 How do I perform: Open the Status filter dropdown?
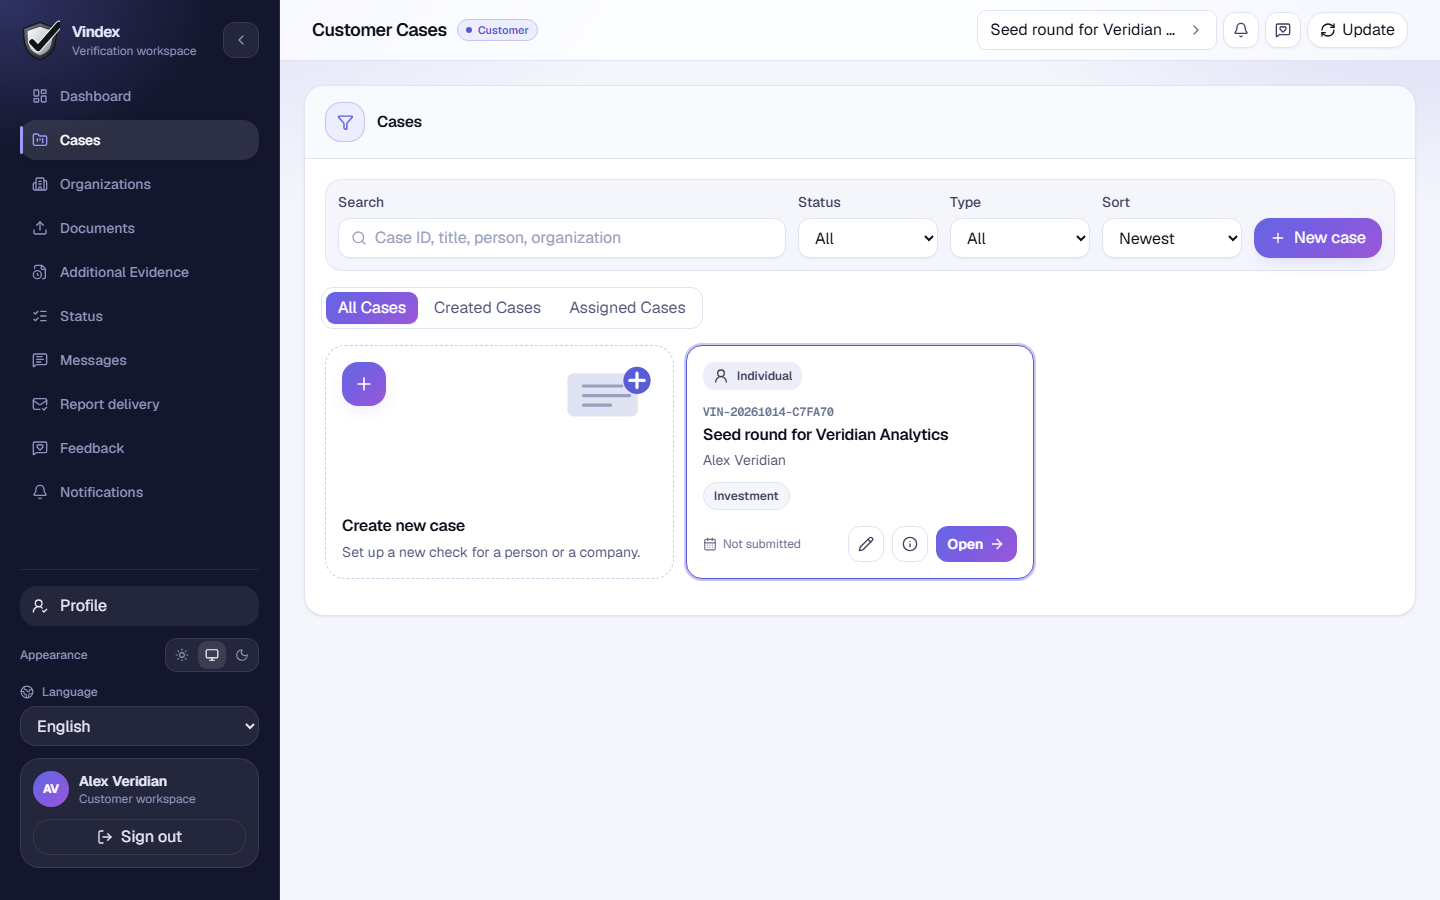(x=868, y=238)
